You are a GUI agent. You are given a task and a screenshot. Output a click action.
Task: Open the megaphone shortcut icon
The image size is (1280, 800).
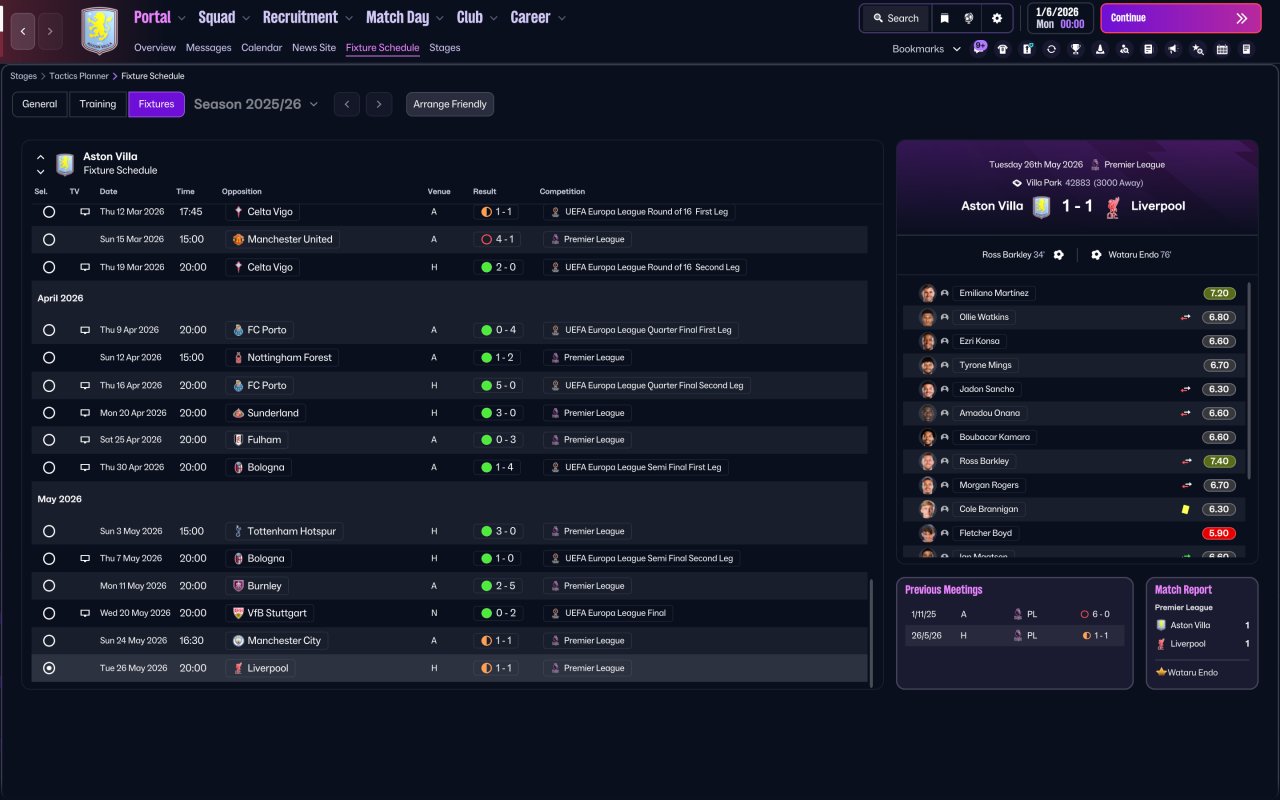click(1173, 49)
